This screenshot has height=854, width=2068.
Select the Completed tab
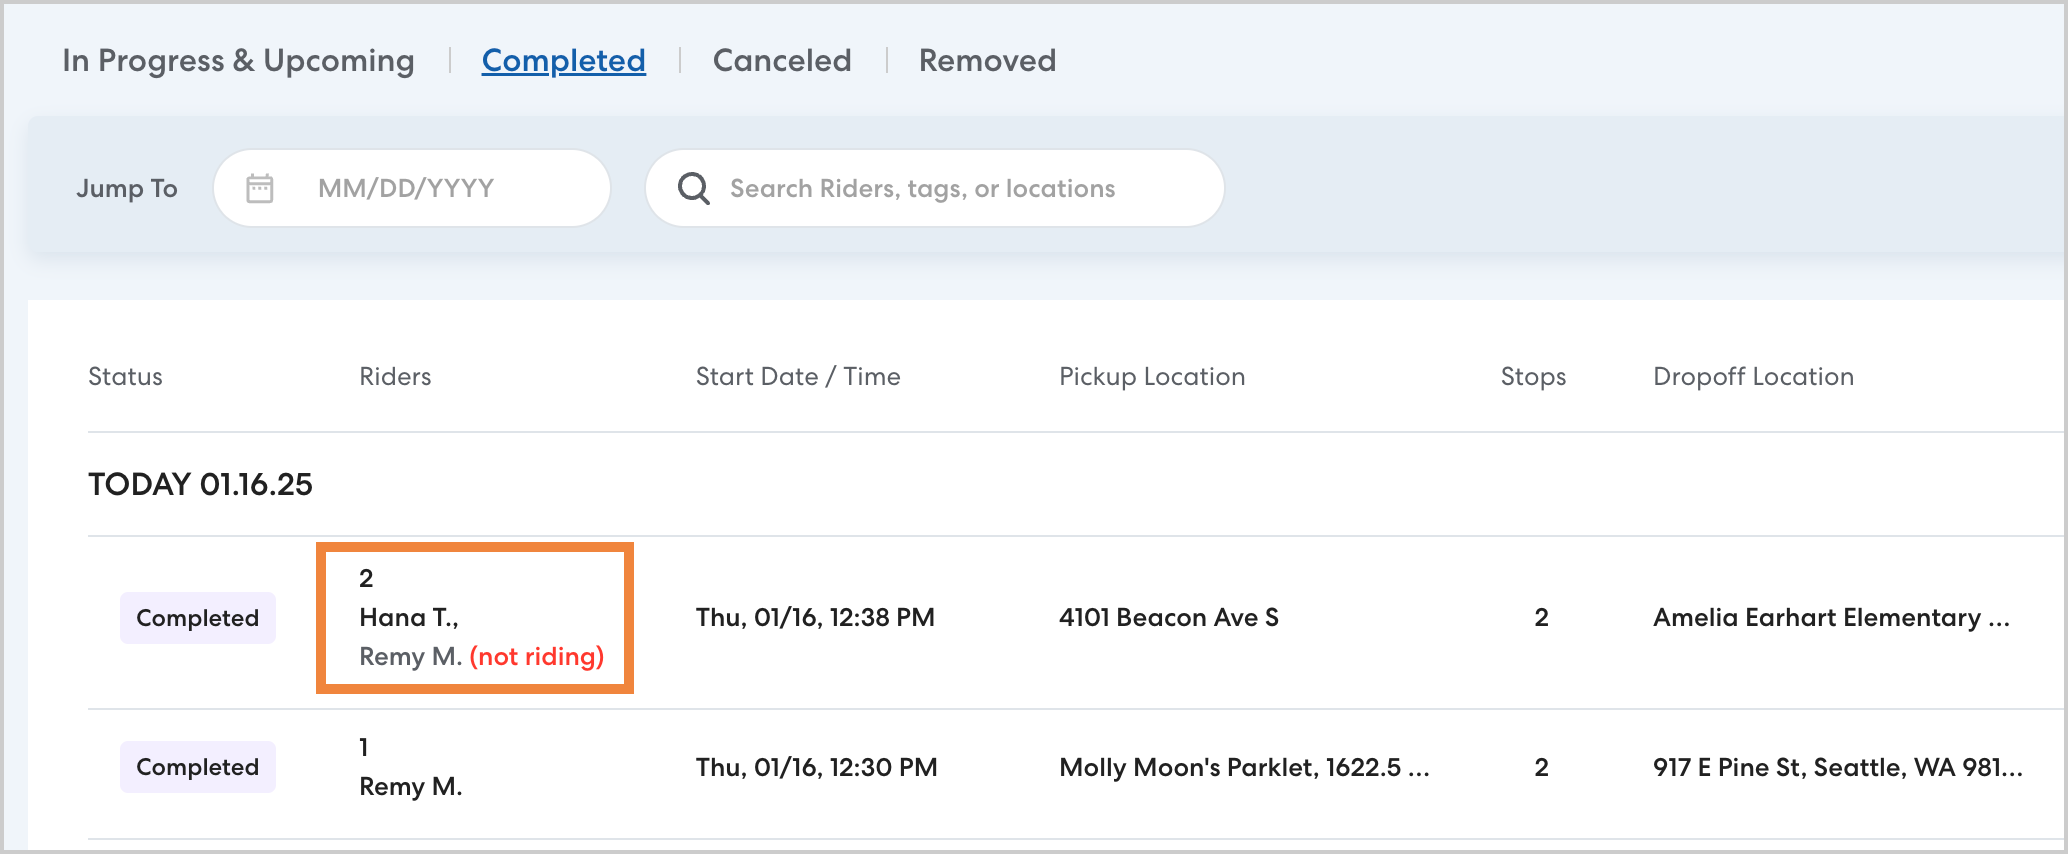tap(563, 61)
